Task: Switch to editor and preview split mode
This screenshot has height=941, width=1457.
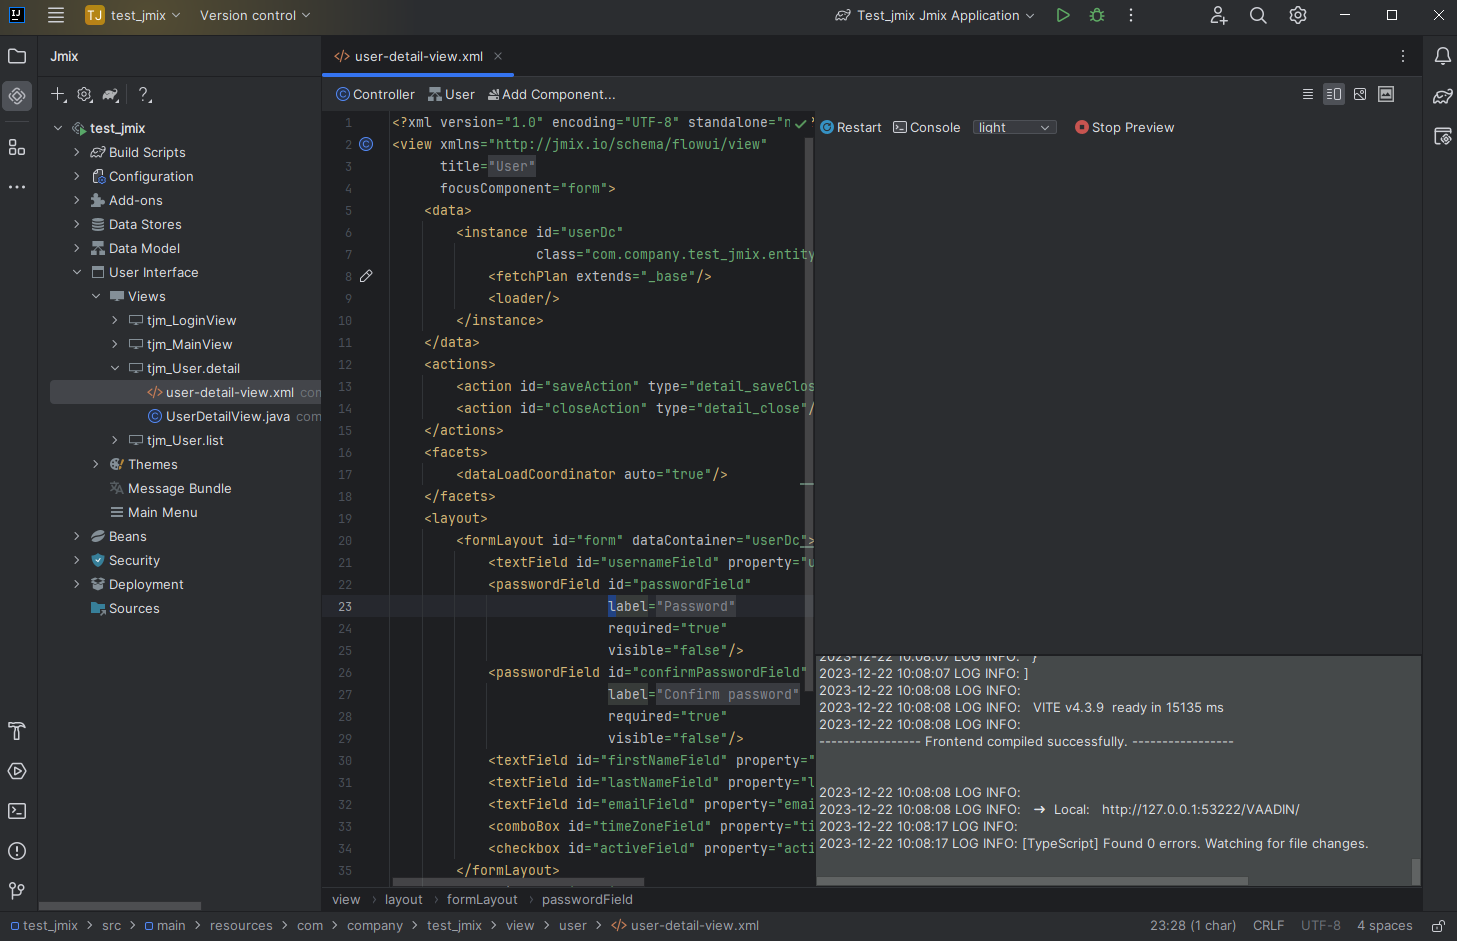Action: click(x=1334, y=94)
